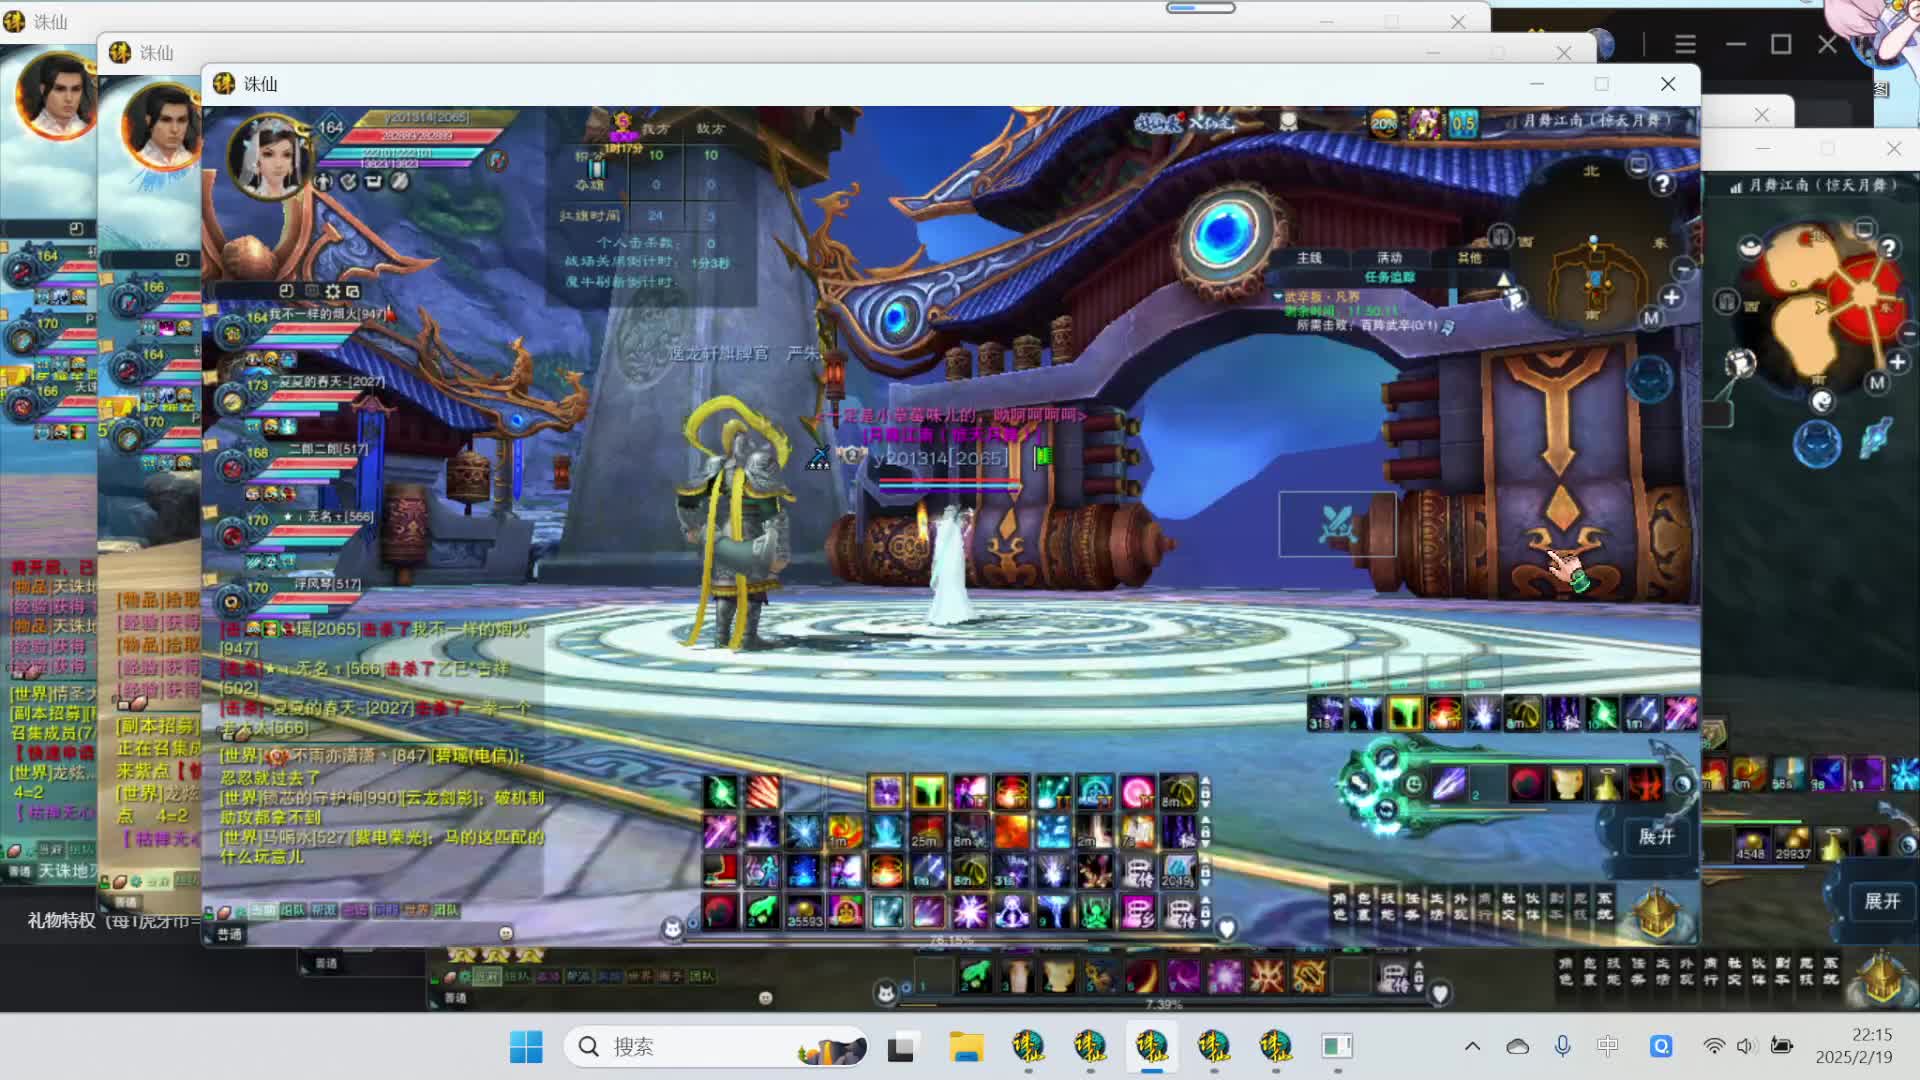This screenshot has height=1080, width=1920.
Task: Click the 普通 chat channel button
Action: [x=229, y=934]
